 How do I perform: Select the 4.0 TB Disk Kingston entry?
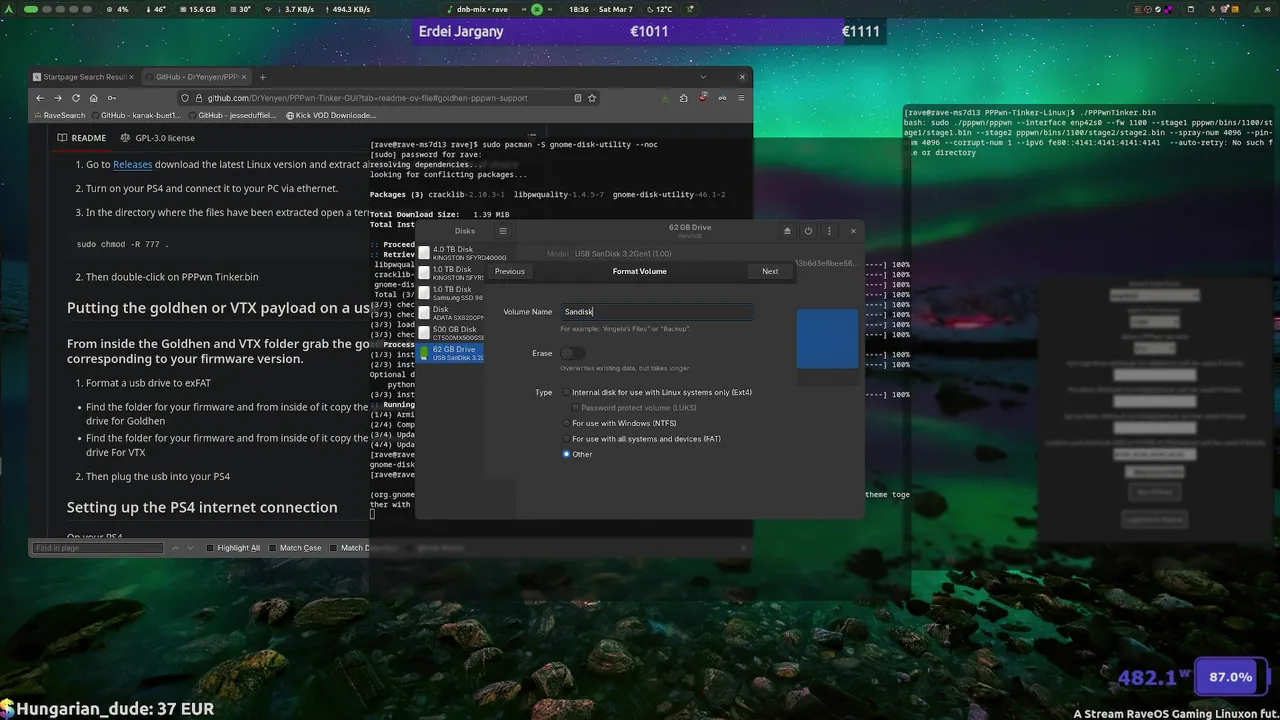click(451, 253)
